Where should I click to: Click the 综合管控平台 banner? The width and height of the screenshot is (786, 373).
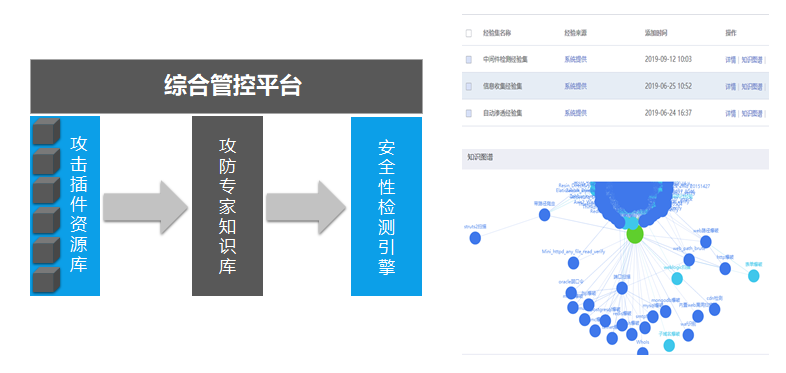point(226,86)
